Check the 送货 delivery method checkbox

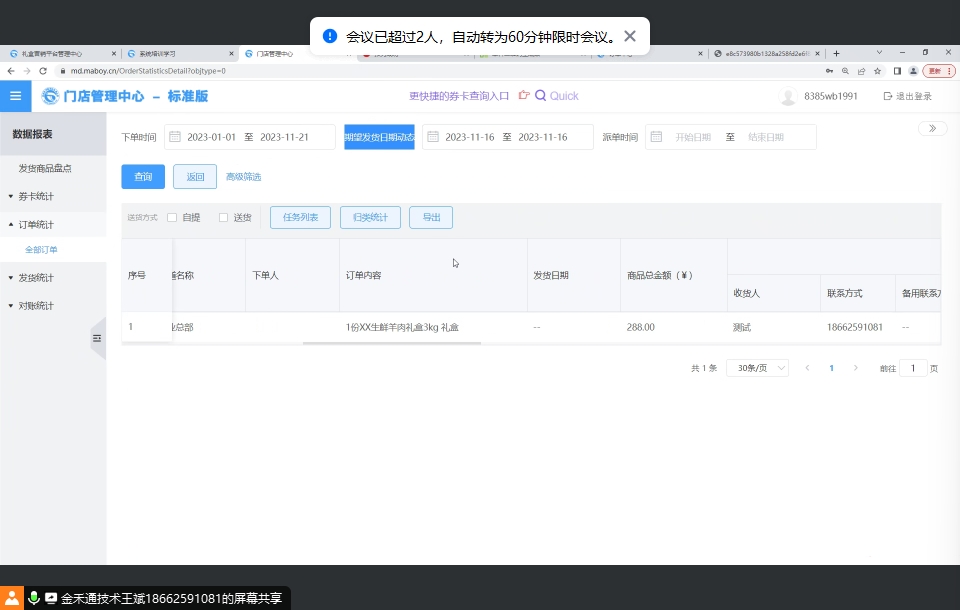[224, 217]
